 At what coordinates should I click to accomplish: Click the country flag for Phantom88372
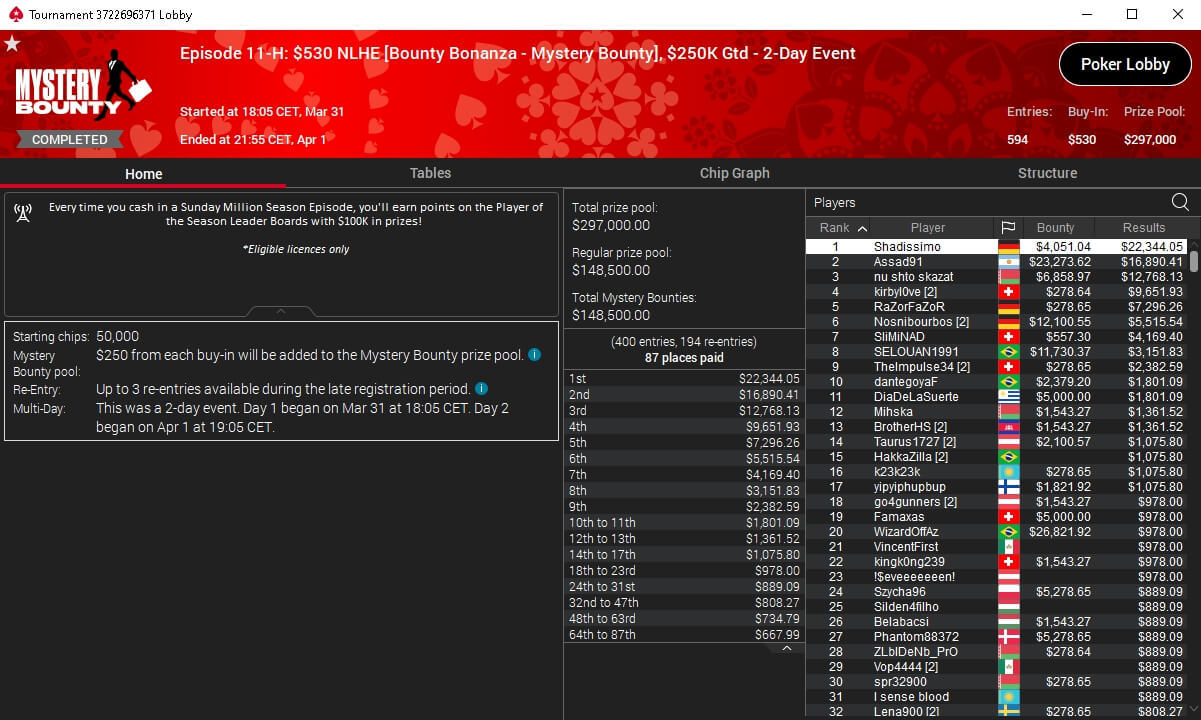click(x=1008, y=637)
